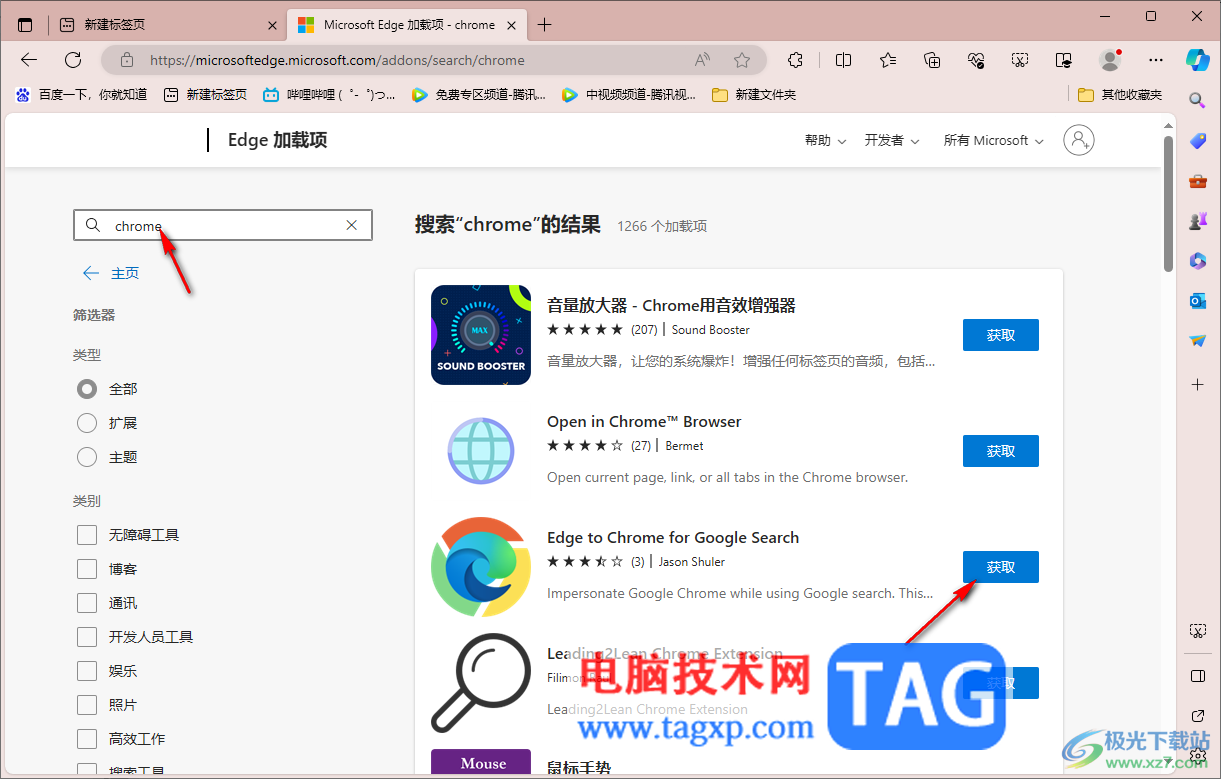
Task: Get Open in Chrome Browser extension
Action: click(1001, 451)
